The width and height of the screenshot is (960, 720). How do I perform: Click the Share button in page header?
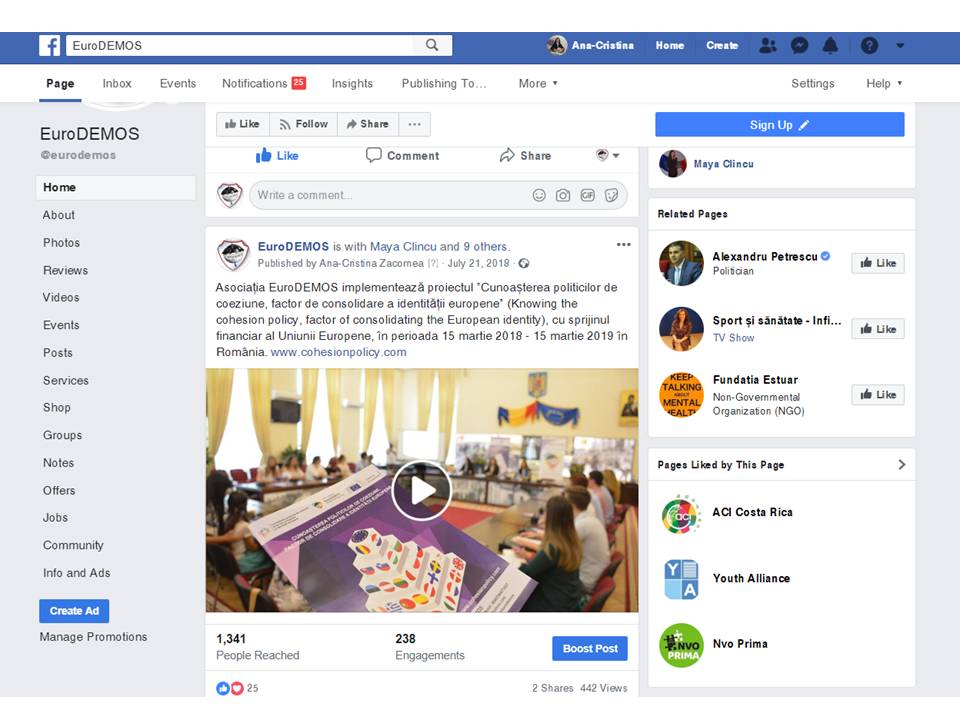368,124
